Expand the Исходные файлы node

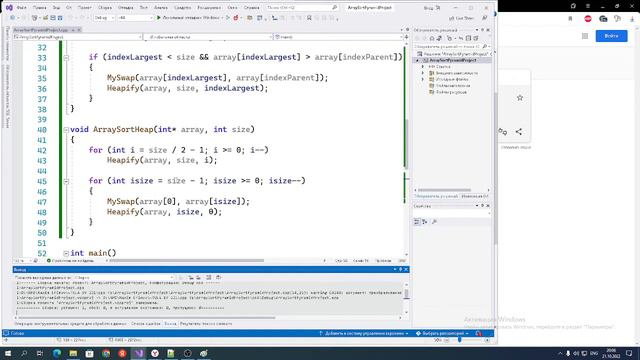[423, 79]
